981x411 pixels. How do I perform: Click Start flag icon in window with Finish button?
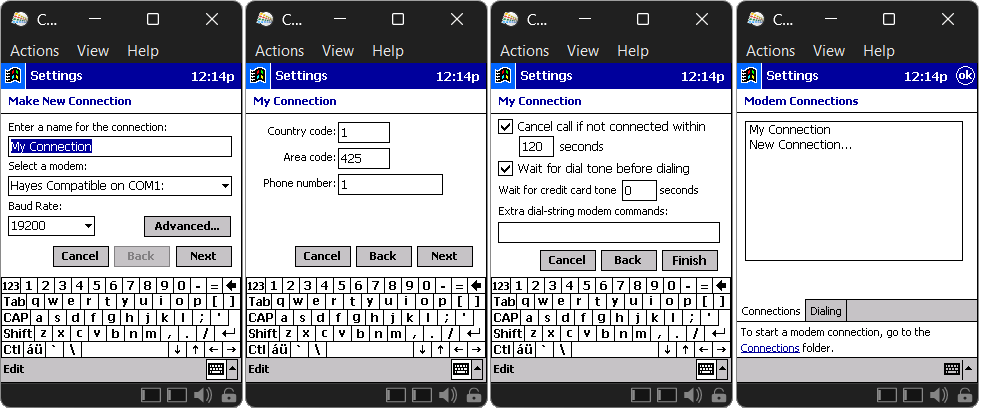[x=504, y=76]
